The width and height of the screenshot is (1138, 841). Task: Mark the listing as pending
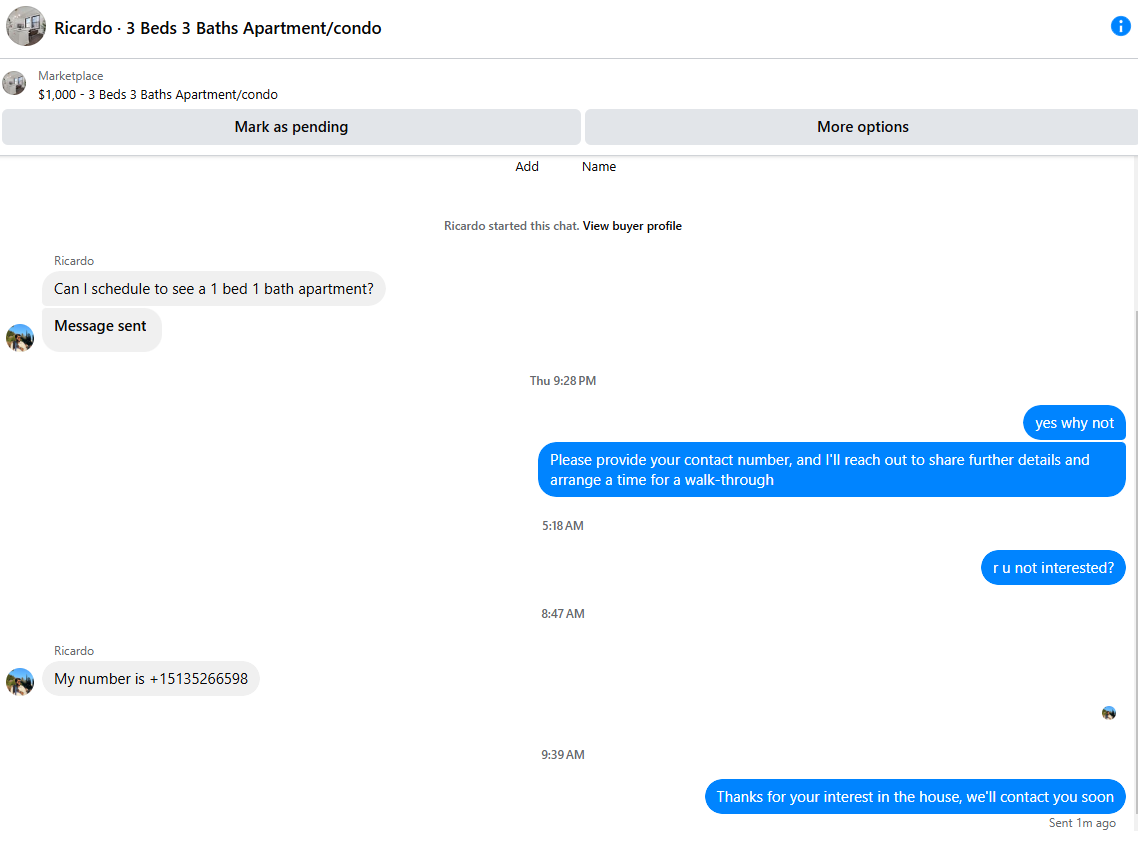pos(291,127)
